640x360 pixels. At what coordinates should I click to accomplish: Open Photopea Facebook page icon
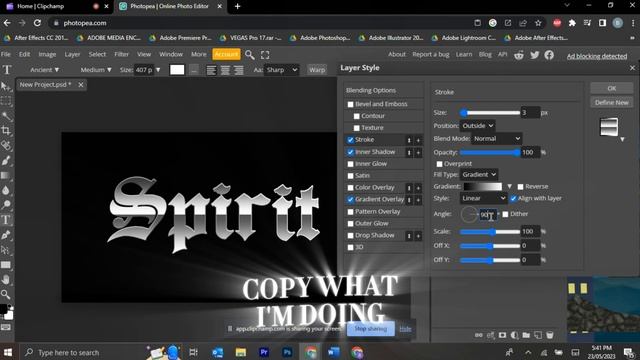pos(549,55)
